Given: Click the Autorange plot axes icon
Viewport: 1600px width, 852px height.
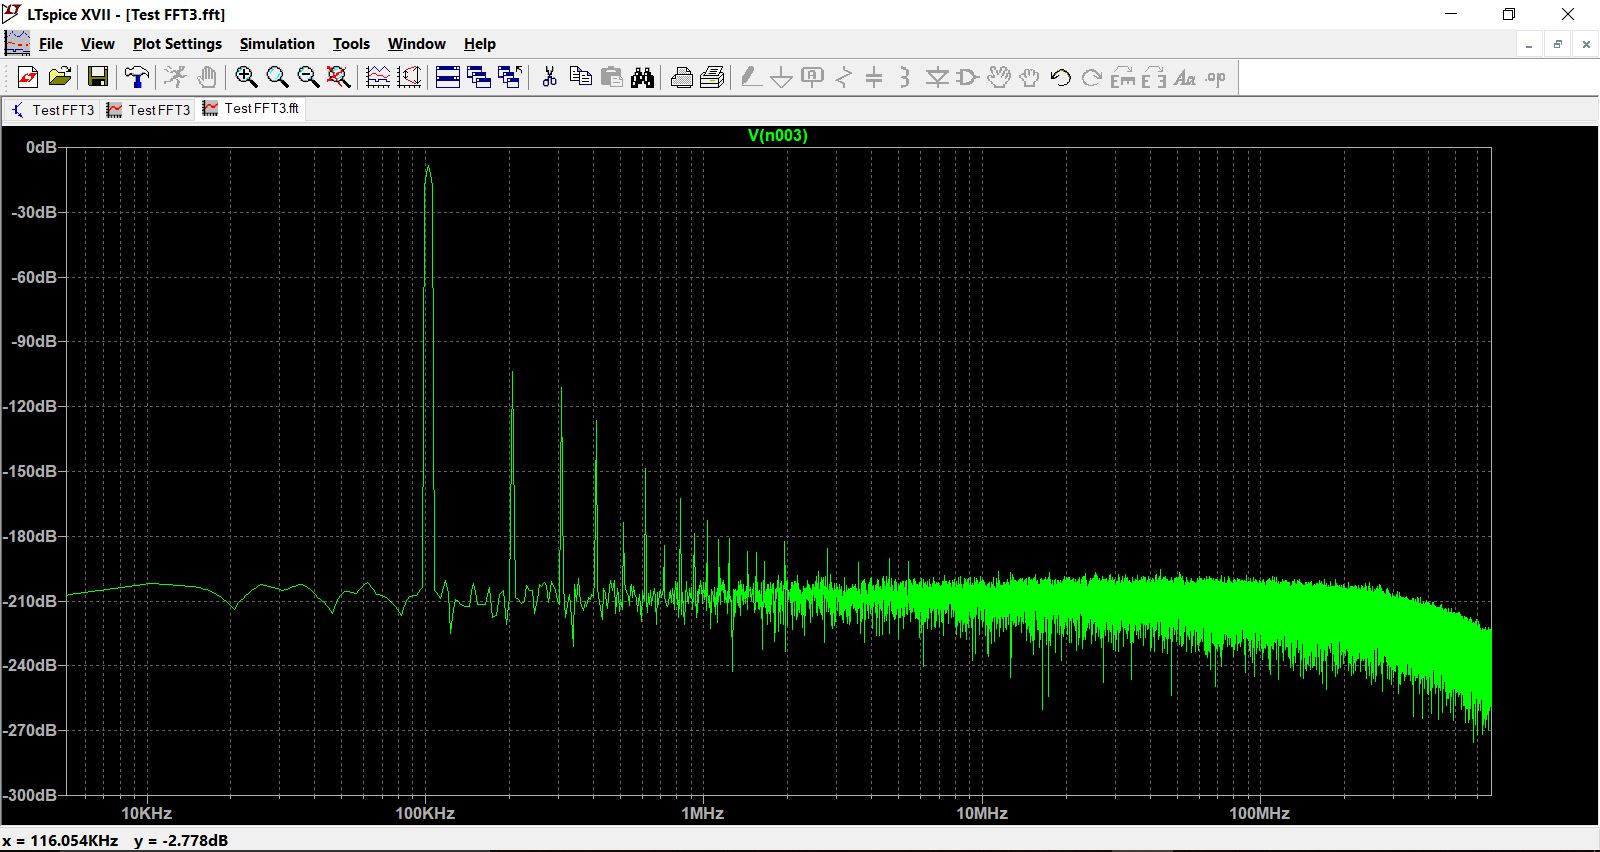Looking at the screenshot, I should [x=378, y=77].
